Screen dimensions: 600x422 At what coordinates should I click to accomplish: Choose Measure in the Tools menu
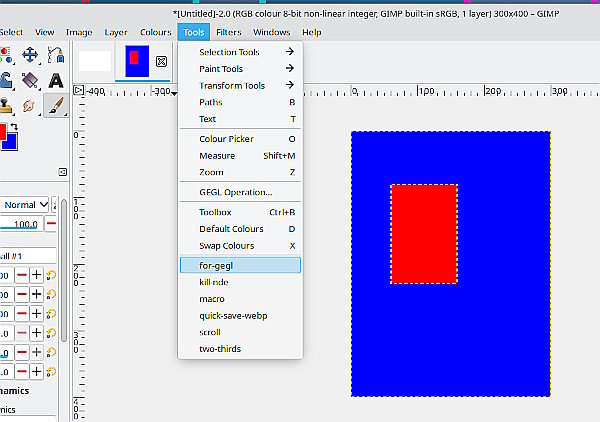tap(240, 156)
